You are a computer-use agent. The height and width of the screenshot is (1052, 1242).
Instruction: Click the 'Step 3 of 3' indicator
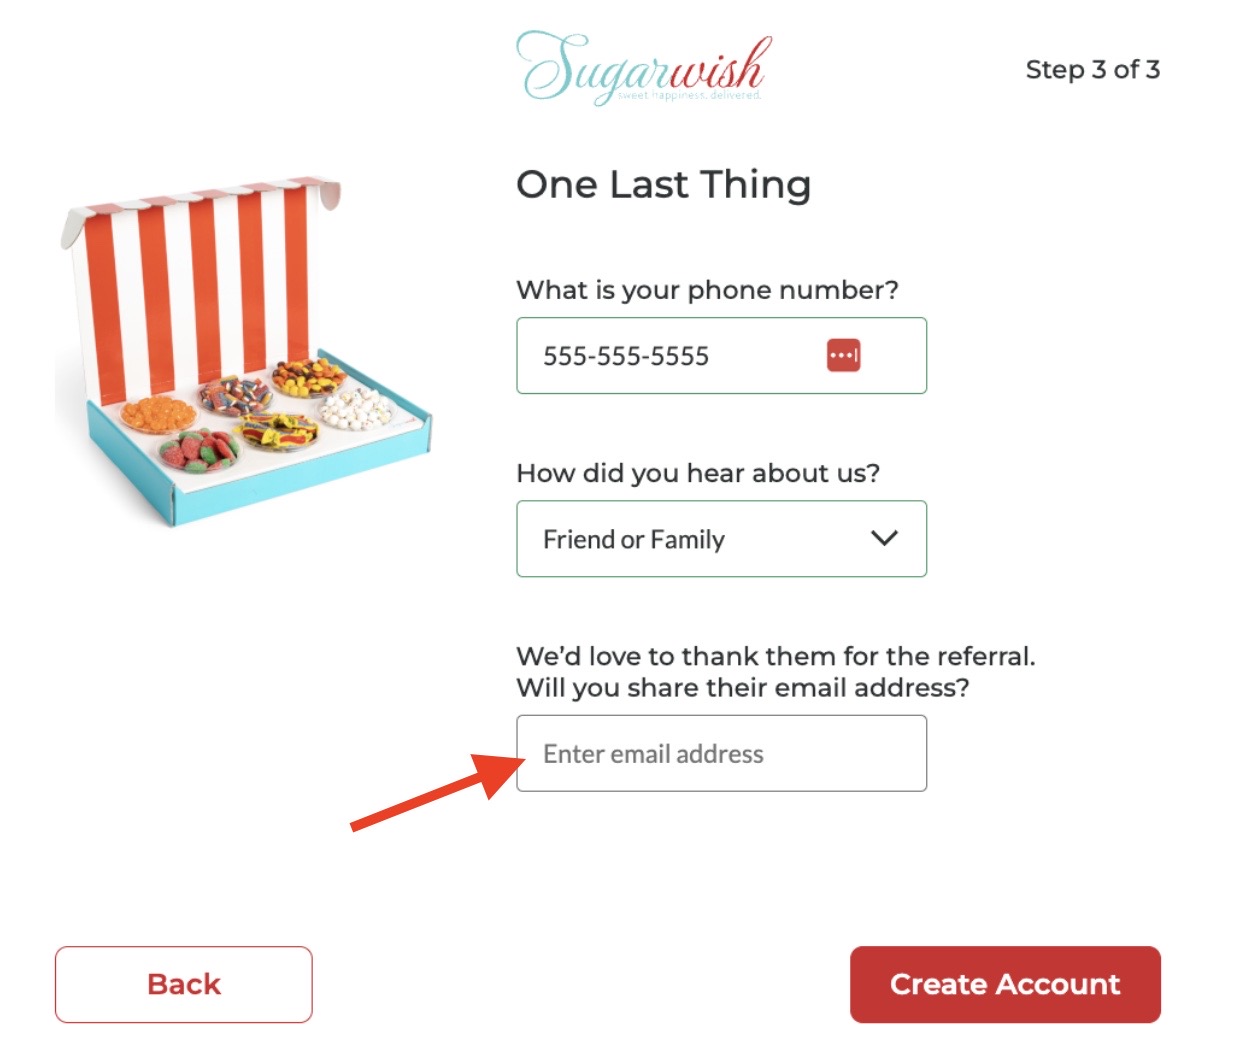(x=1092, y=69)
